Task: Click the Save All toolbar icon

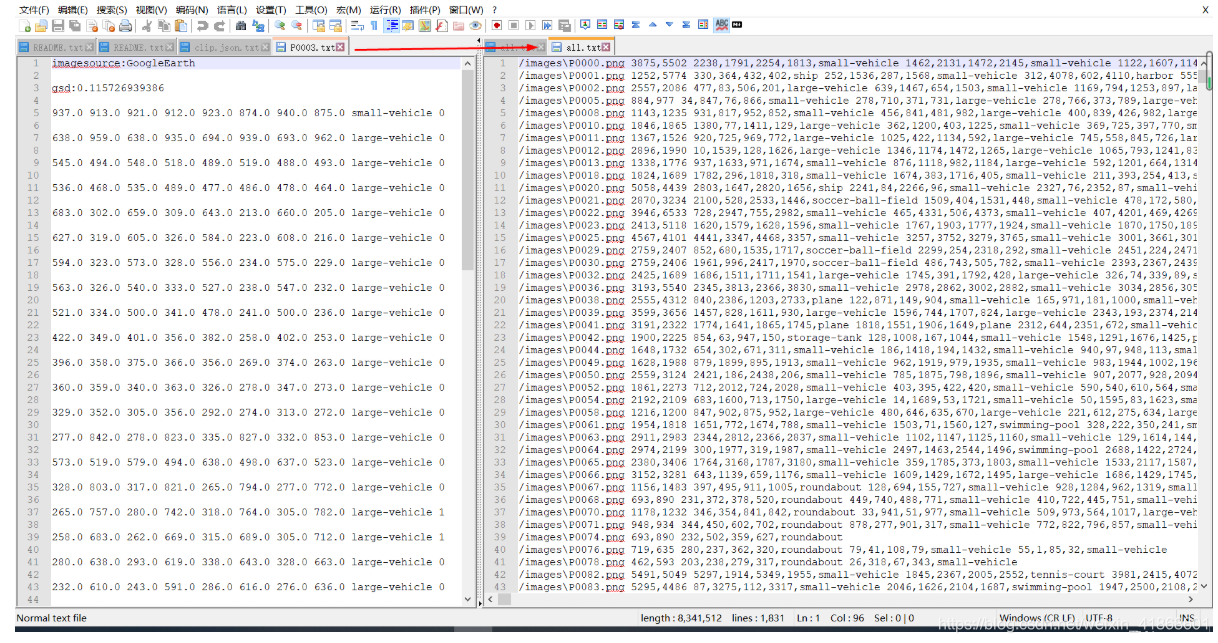Action: pyautogui.click(x=74, y=25)
